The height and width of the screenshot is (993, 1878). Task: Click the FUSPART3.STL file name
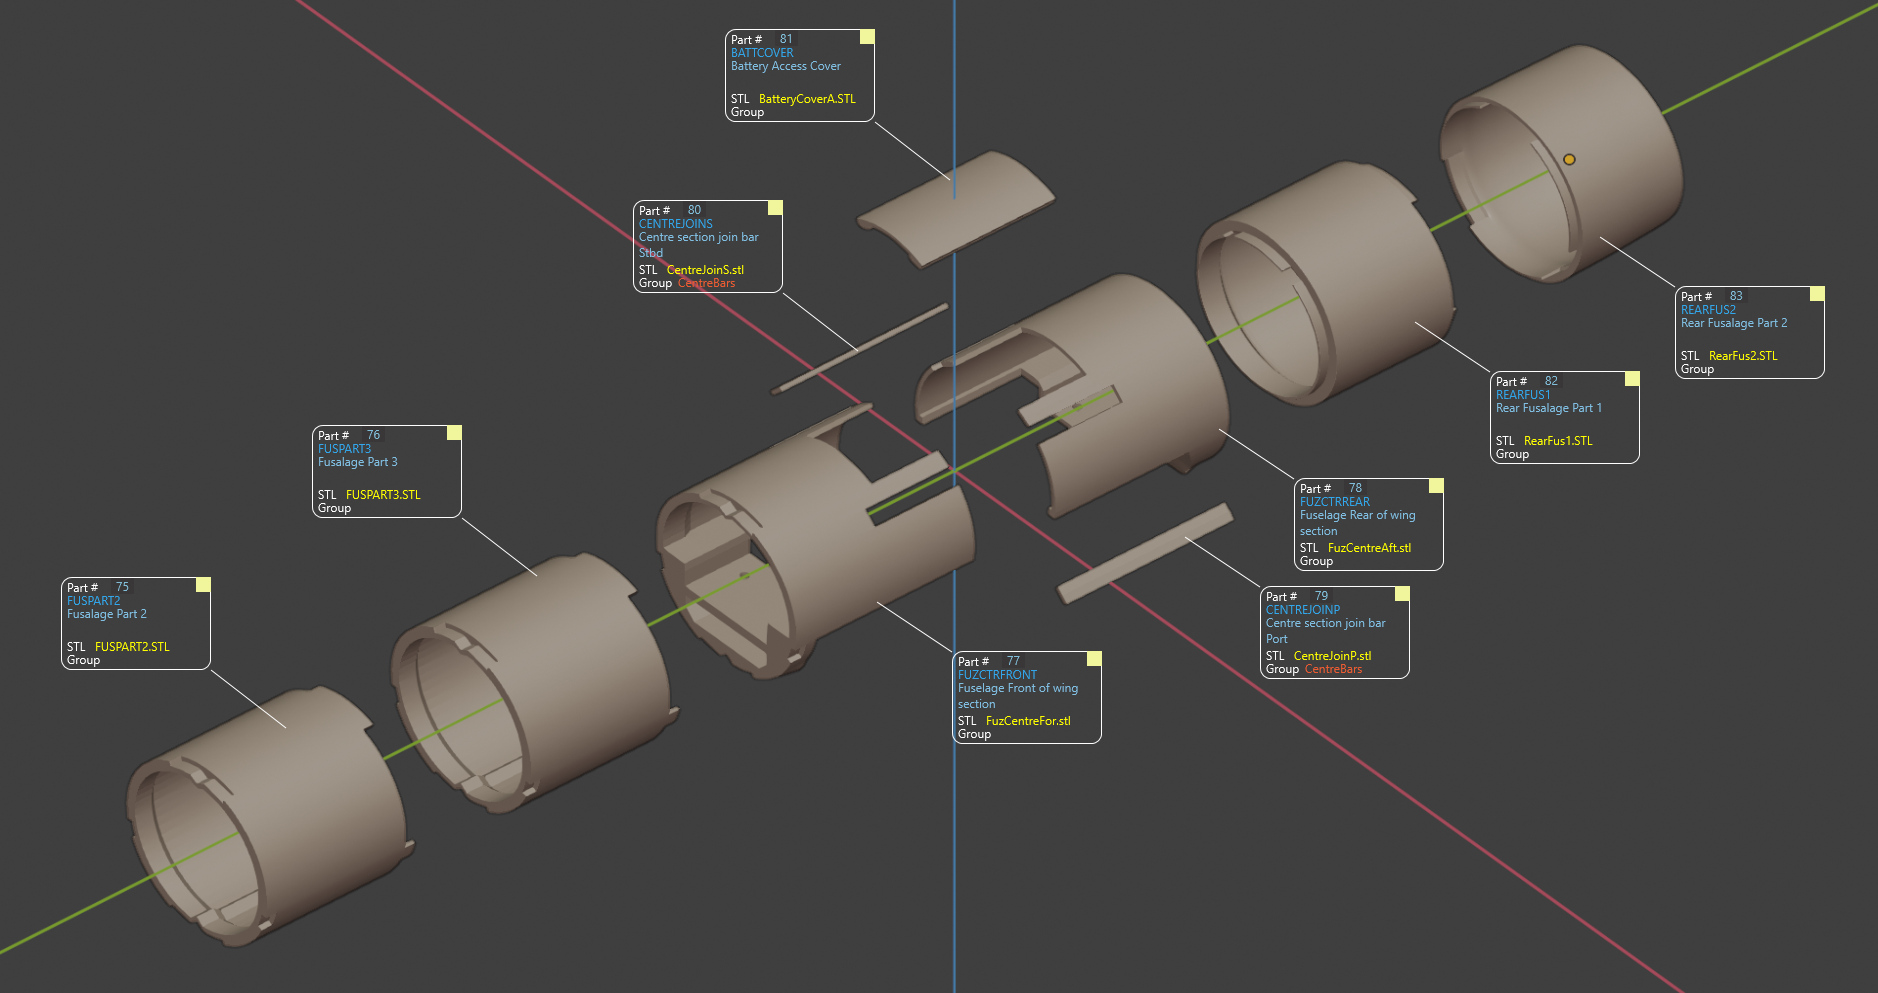[x=383, y=495]
